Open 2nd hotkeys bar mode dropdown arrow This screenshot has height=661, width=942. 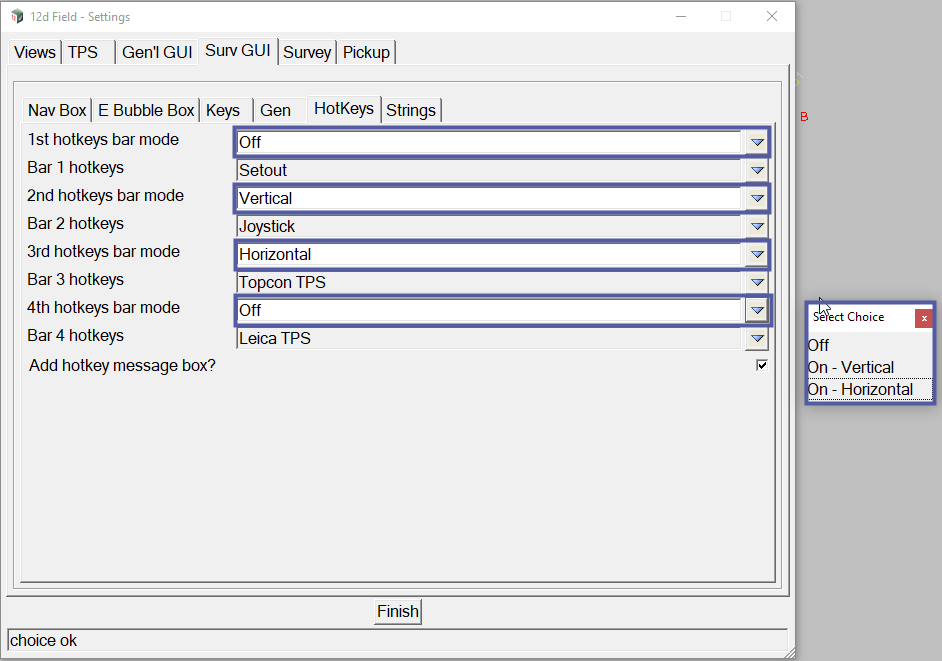757,199
